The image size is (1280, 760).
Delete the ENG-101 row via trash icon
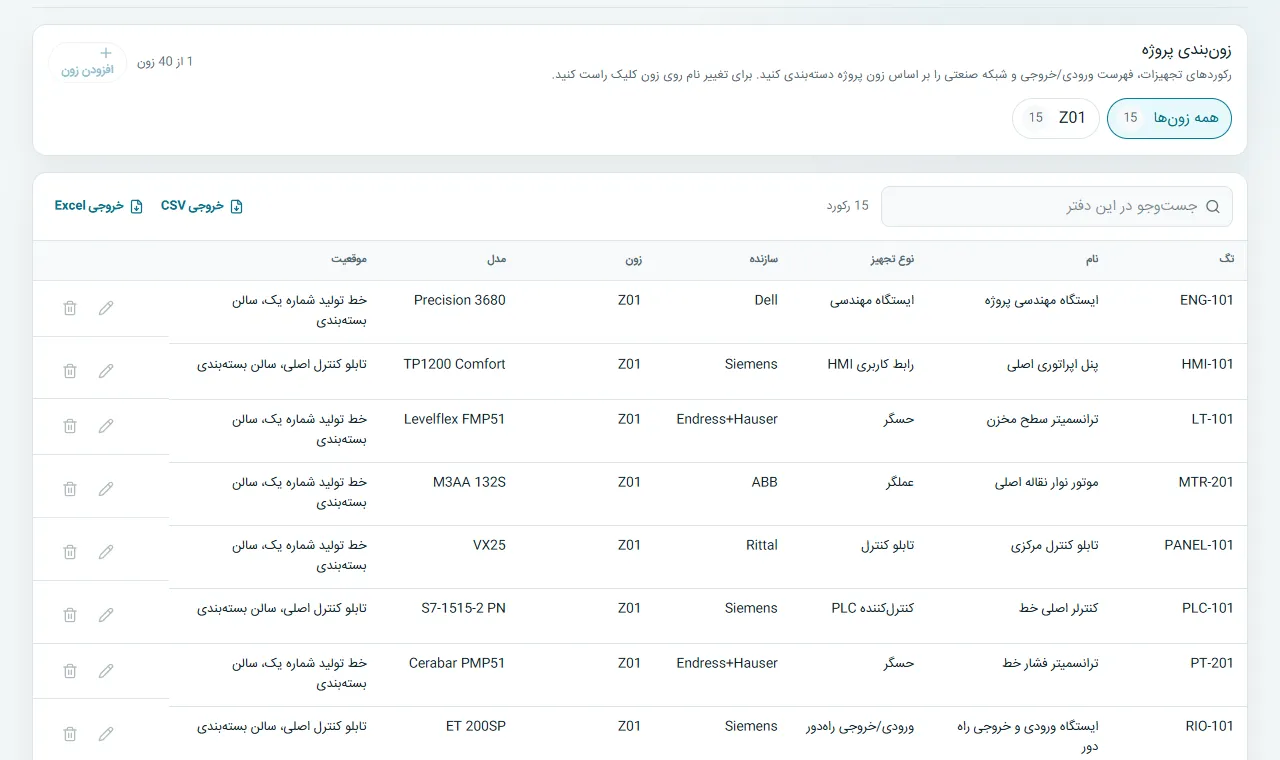point(70,308)
